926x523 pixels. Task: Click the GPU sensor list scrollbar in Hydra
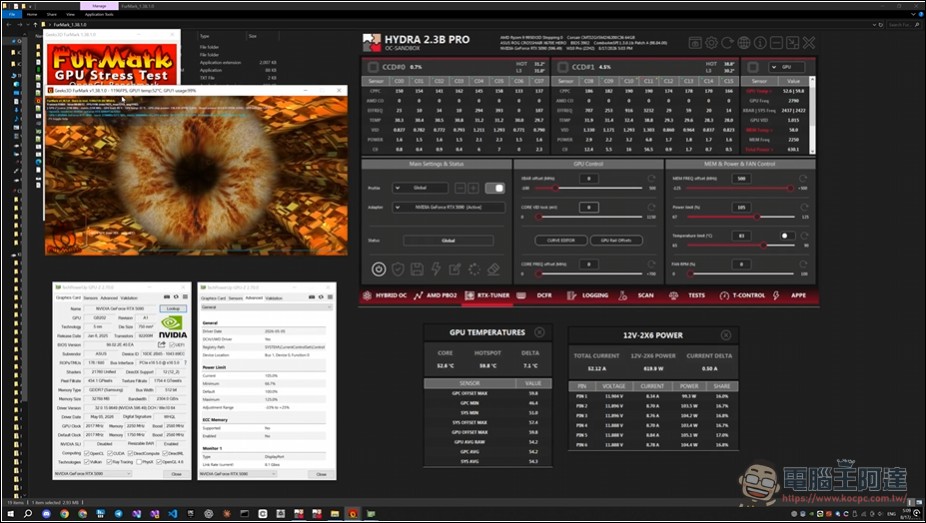pos(812,115)
